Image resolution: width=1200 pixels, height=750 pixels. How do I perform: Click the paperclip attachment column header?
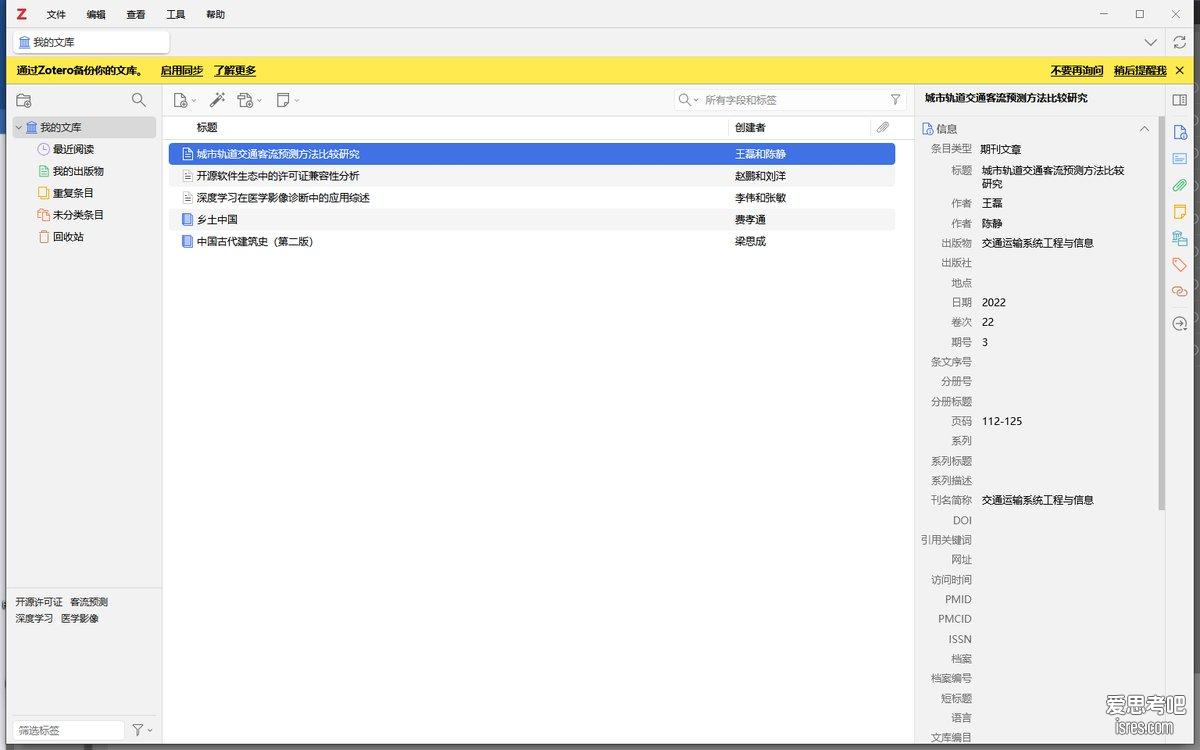tap(882, 127)
